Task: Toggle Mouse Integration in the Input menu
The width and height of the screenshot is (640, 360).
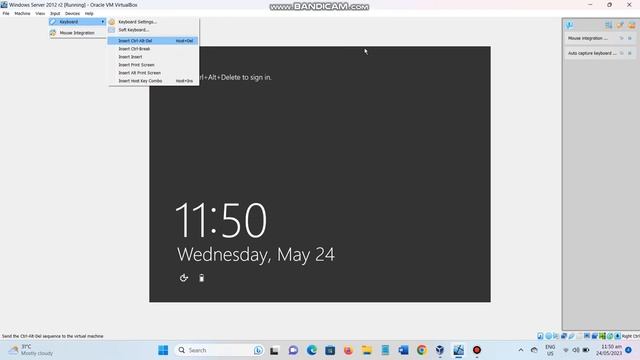Action: (77, 33)
